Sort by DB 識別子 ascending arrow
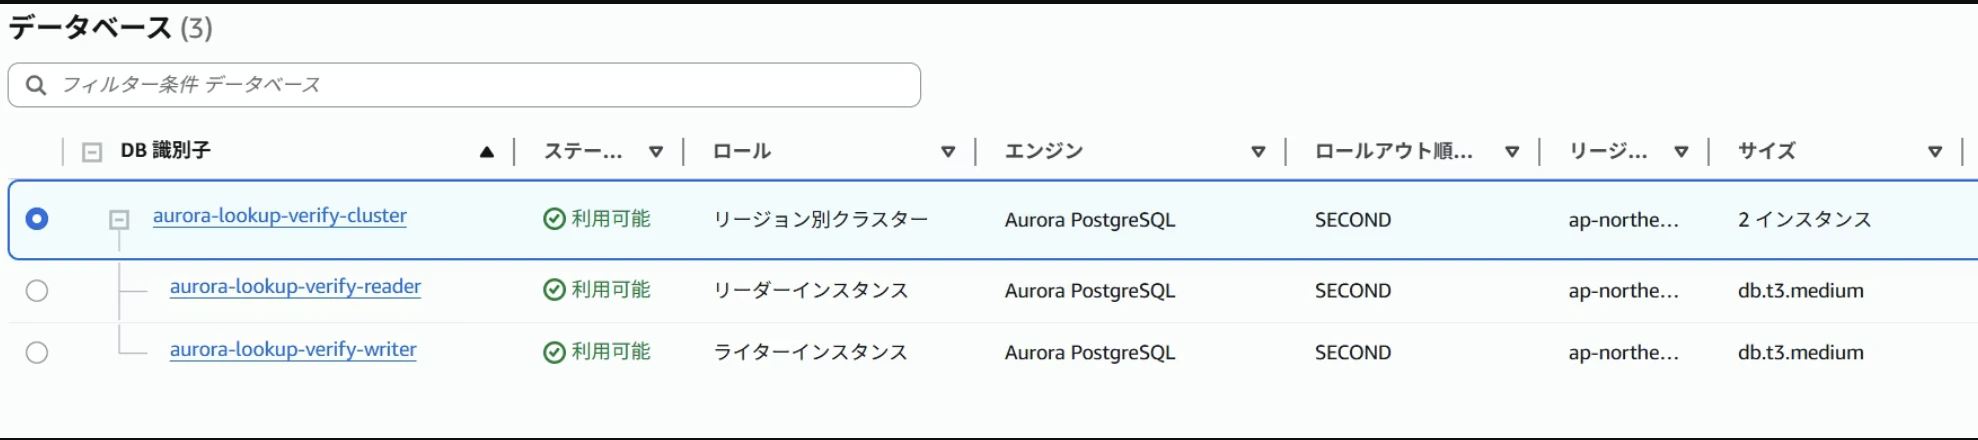The height and width of the screenshot is (440, 1978). pos(487,152)
